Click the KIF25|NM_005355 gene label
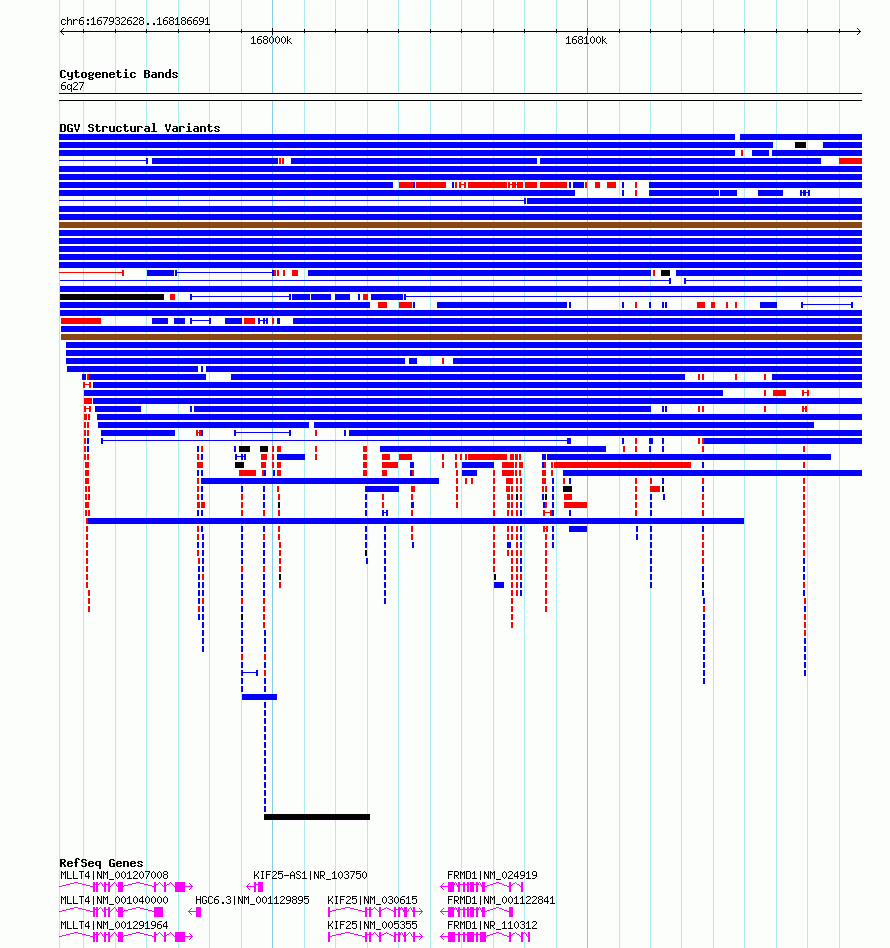Screen dimensions: 890x948 coord(372,925)
